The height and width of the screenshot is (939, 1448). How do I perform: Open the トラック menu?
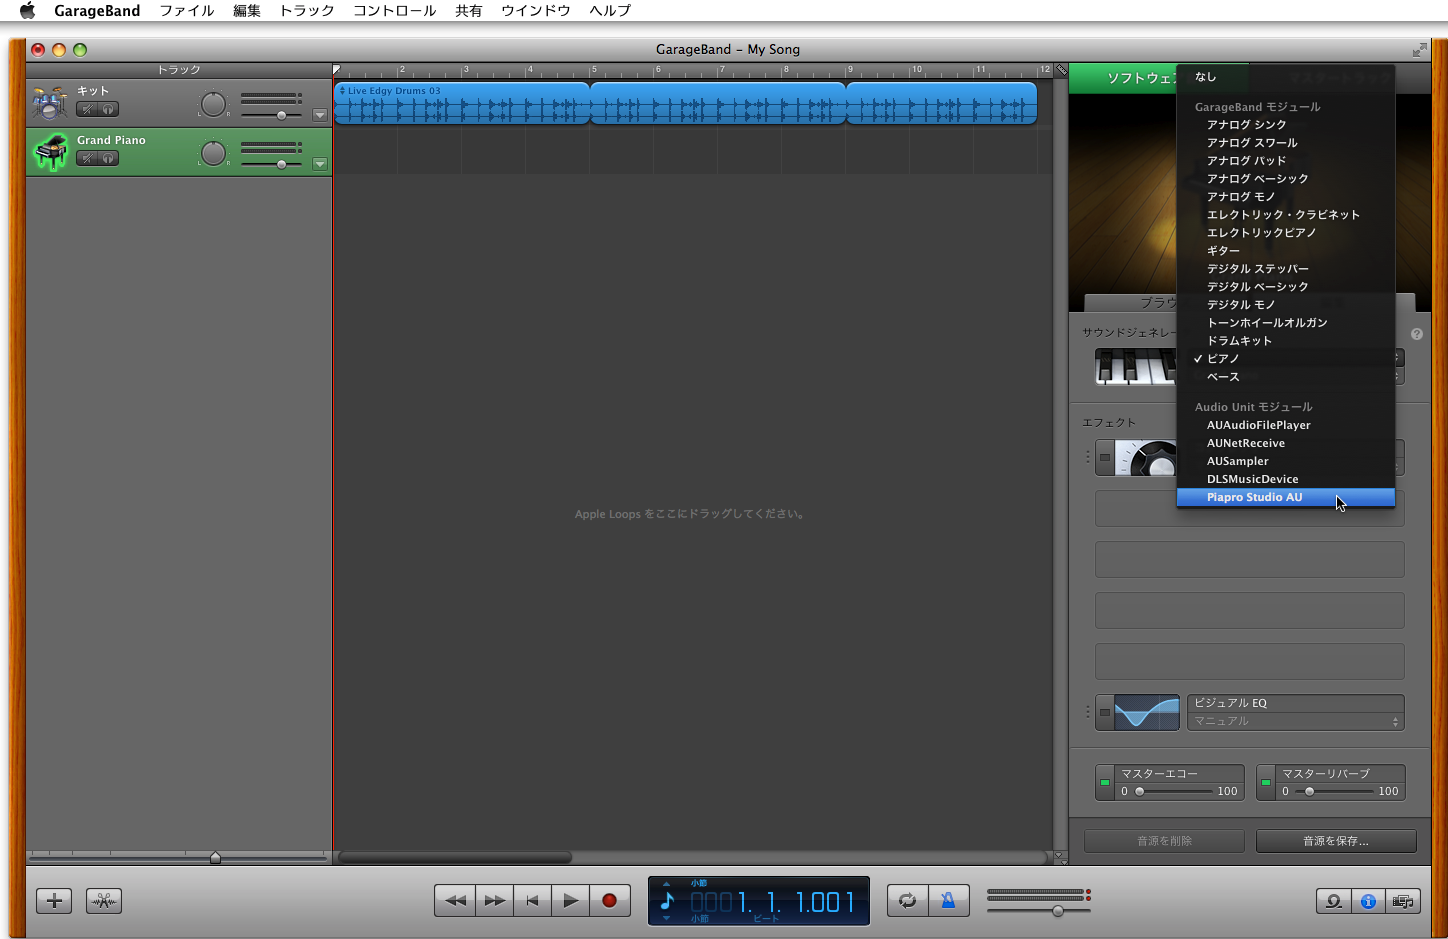click(307, 11)
